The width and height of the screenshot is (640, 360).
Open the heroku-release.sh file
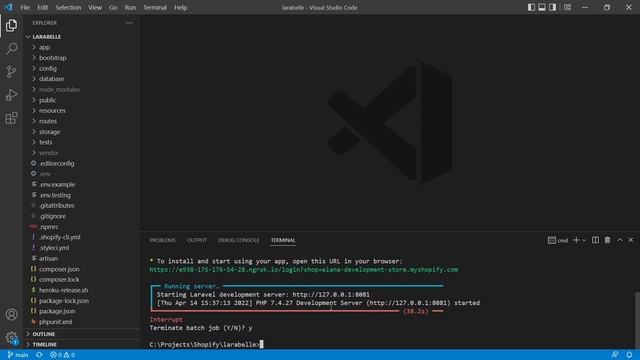pyautogui.click(x=82, y=290)
